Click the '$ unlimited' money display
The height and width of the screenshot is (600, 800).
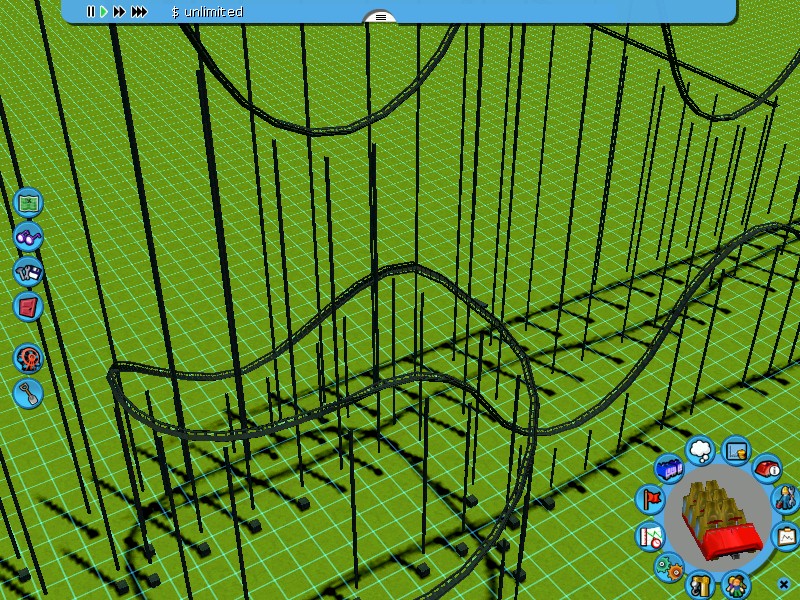click(207, 12)
